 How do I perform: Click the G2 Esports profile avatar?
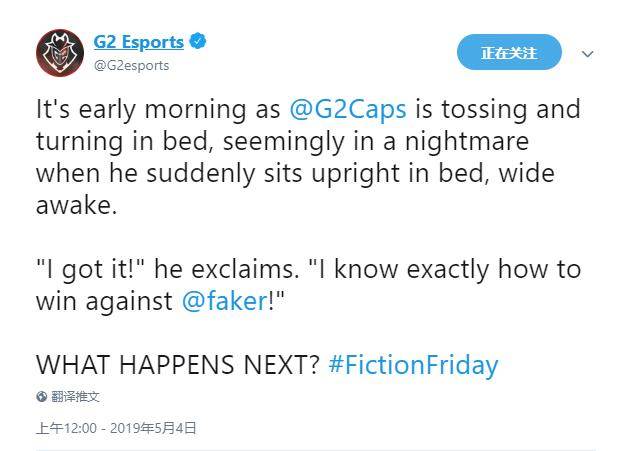click(59, 54)
